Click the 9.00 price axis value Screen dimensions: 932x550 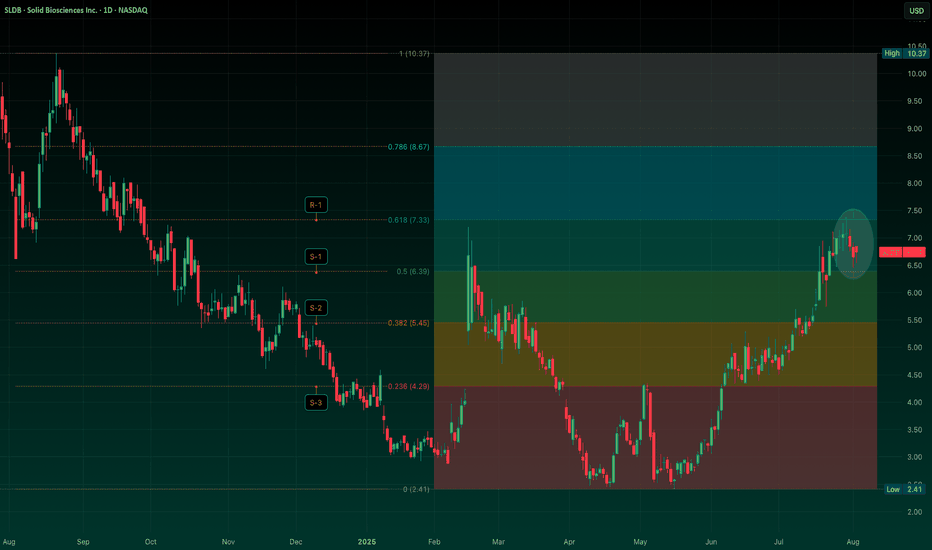click(915, 128)
